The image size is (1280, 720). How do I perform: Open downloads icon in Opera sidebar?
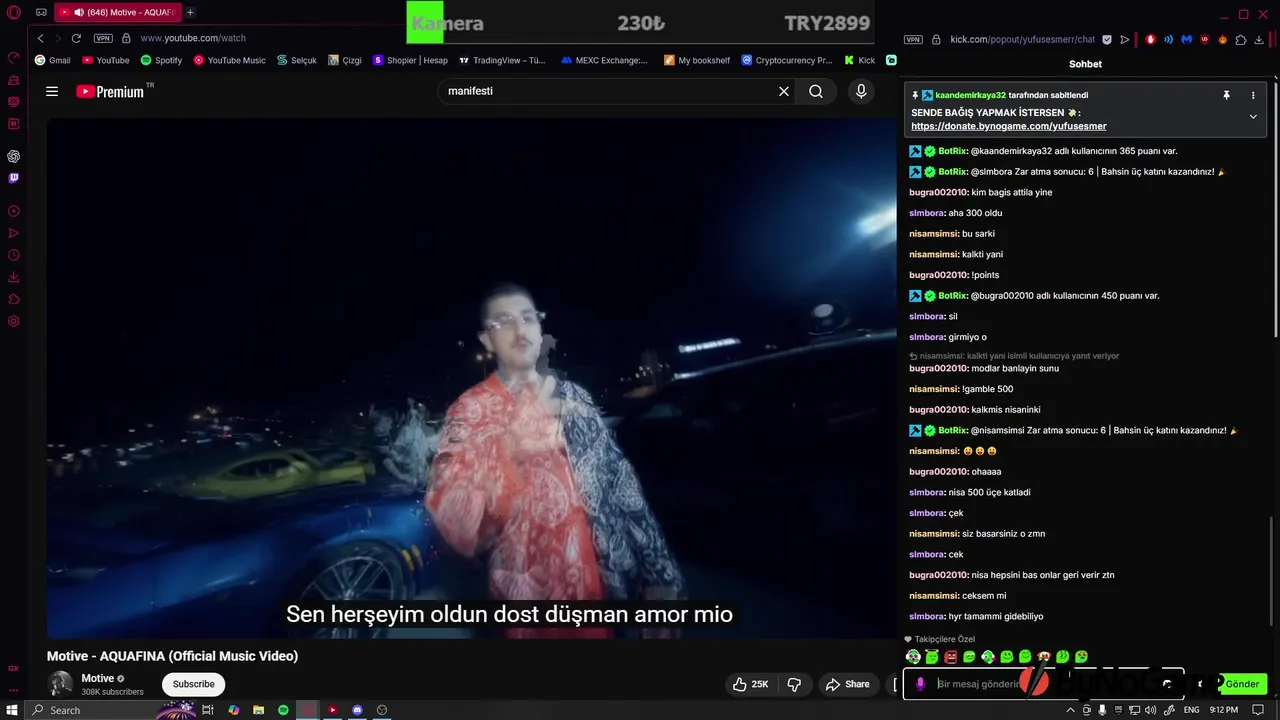coord(13,277)
